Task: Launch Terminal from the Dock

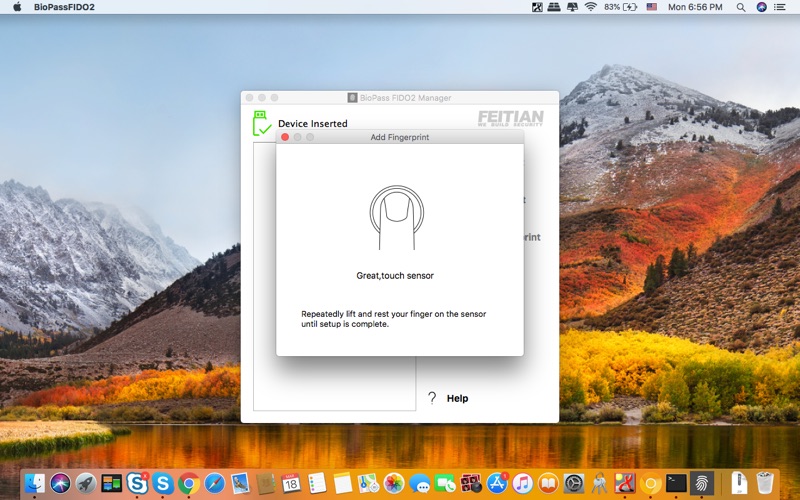Action: pyautogui.click(x=676, y=483)
